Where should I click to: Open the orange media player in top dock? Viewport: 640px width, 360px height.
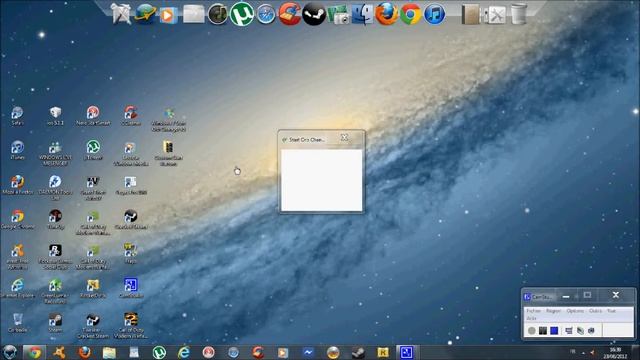[168, 15]
